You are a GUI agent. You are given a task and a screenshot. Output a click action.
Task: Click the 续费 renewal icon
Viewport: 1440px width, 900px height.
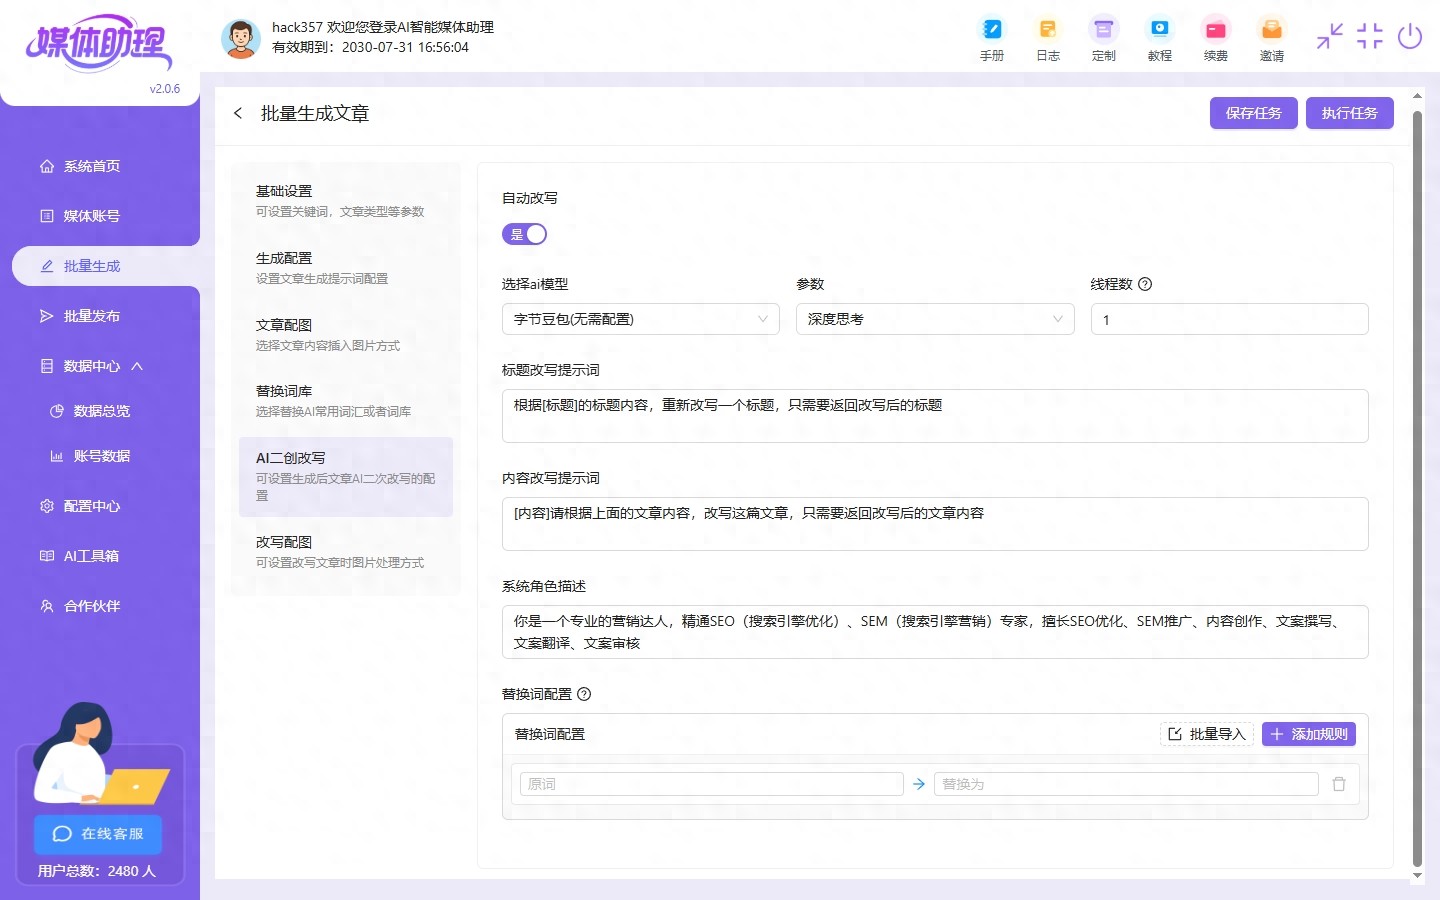click(x=1215, y=37)
